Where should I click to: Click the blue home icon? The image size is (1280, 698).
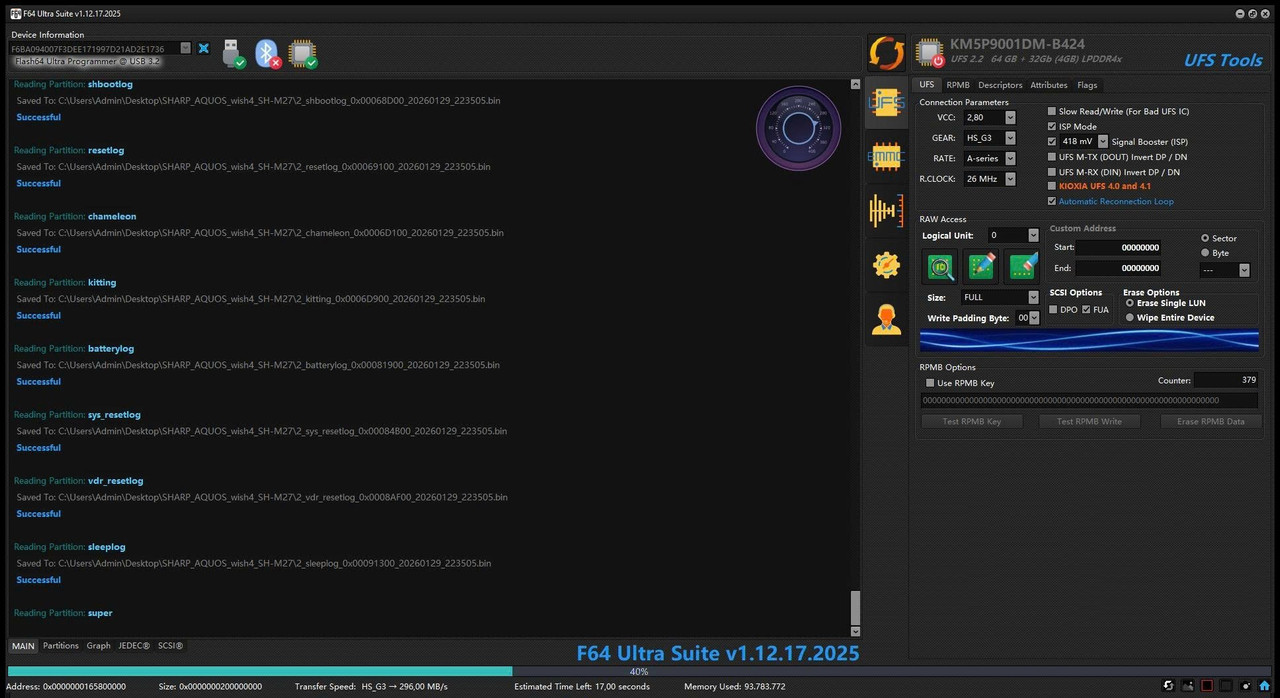[1265, 686]
